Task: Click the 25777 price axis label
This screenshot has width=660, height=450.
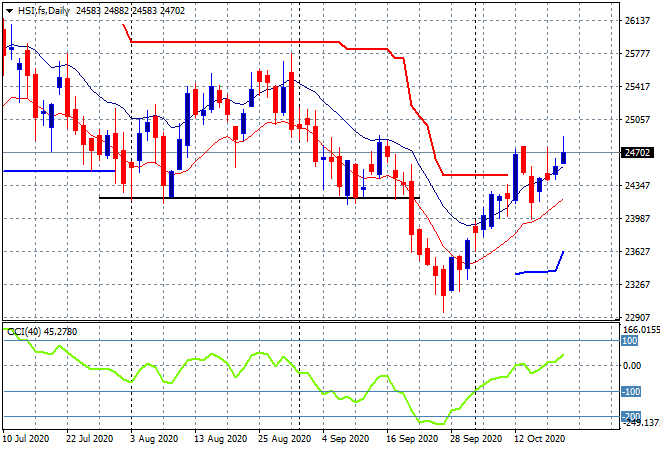Action: point(638,54)
